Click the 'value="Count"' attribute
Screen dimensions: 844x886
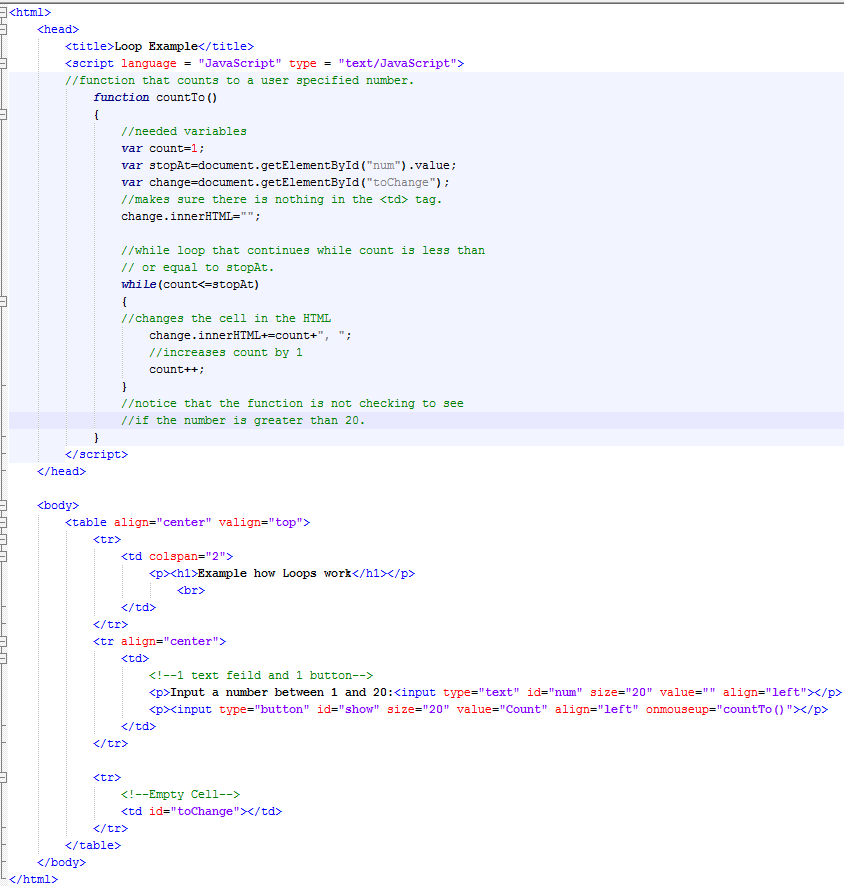tap(502, 710)
